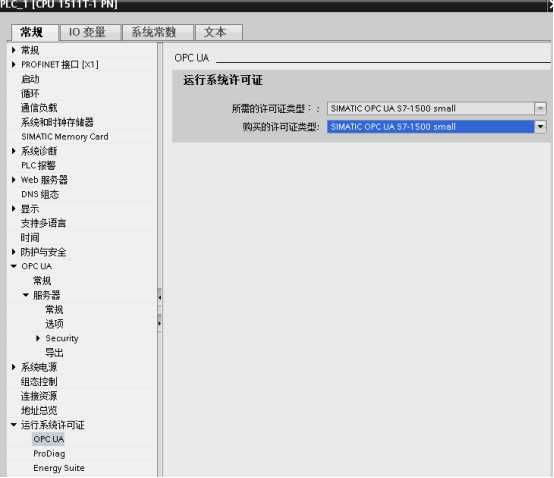Open dropdown arrow of 购买的许可证类型
The height and width of the screenshot is (478, 554).
point(540,126)
